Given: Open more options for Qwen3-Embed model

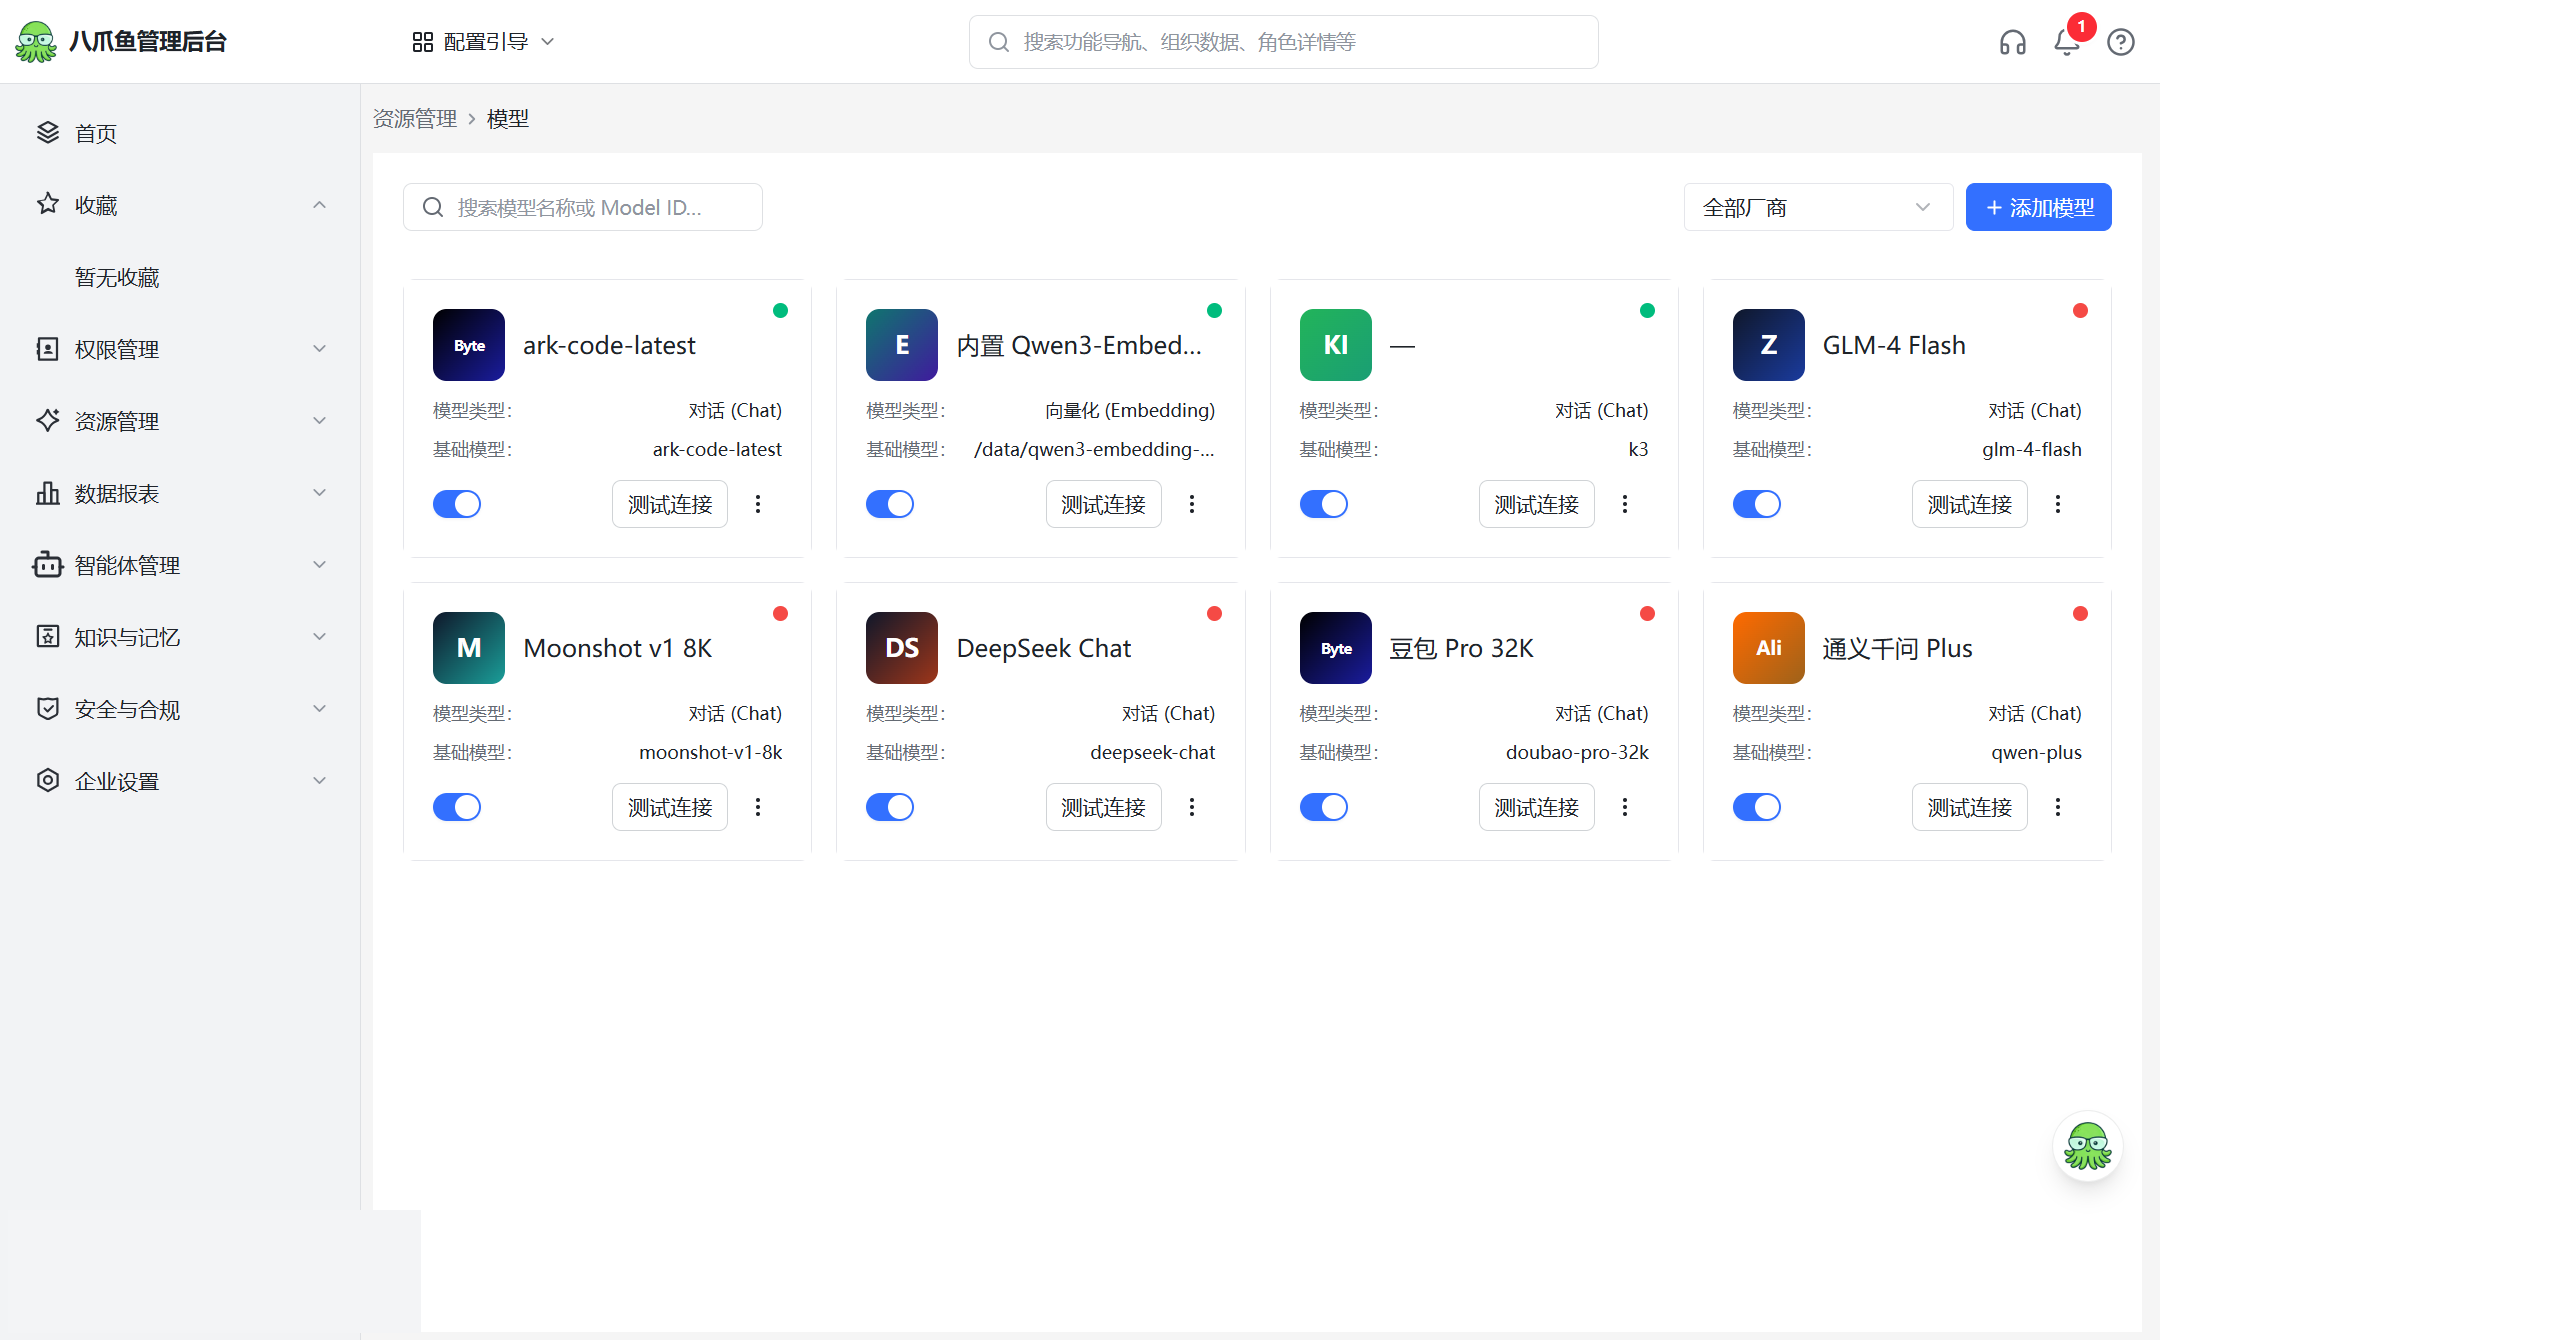Looking at the screenshot, I should coord(1192,504).
